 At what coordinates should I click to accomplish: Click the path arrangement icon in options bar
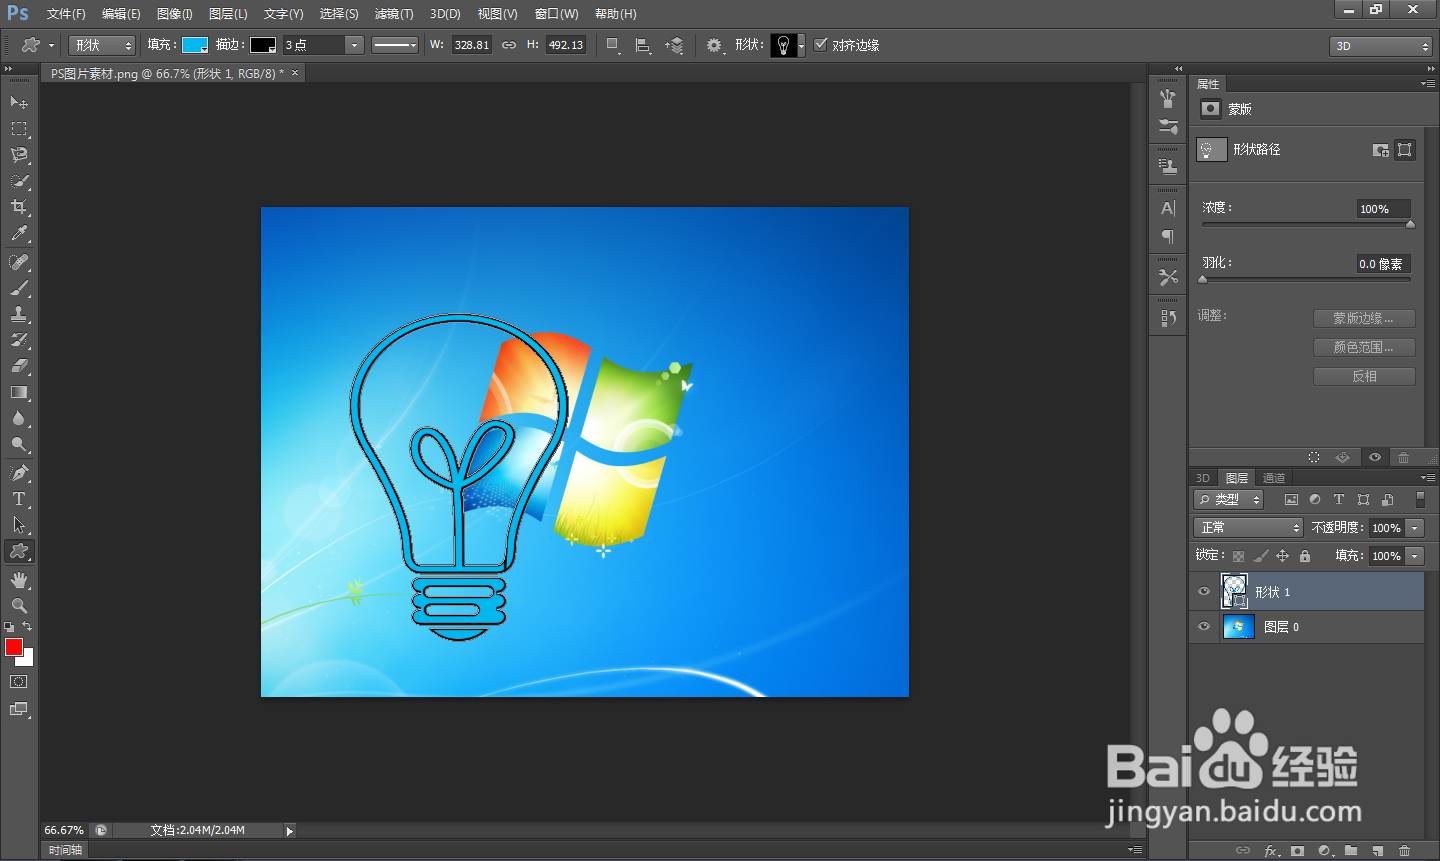[675, 45]
